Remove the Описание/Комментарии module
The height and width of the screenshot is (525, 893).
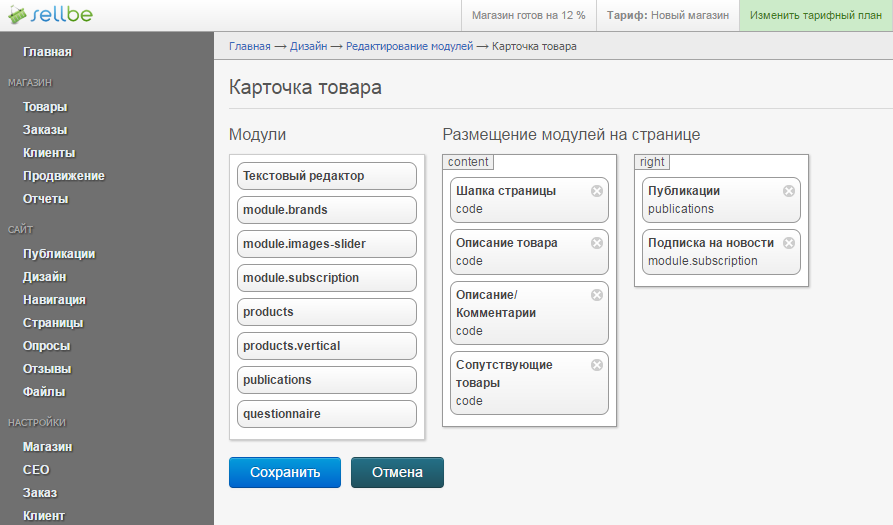597,295
